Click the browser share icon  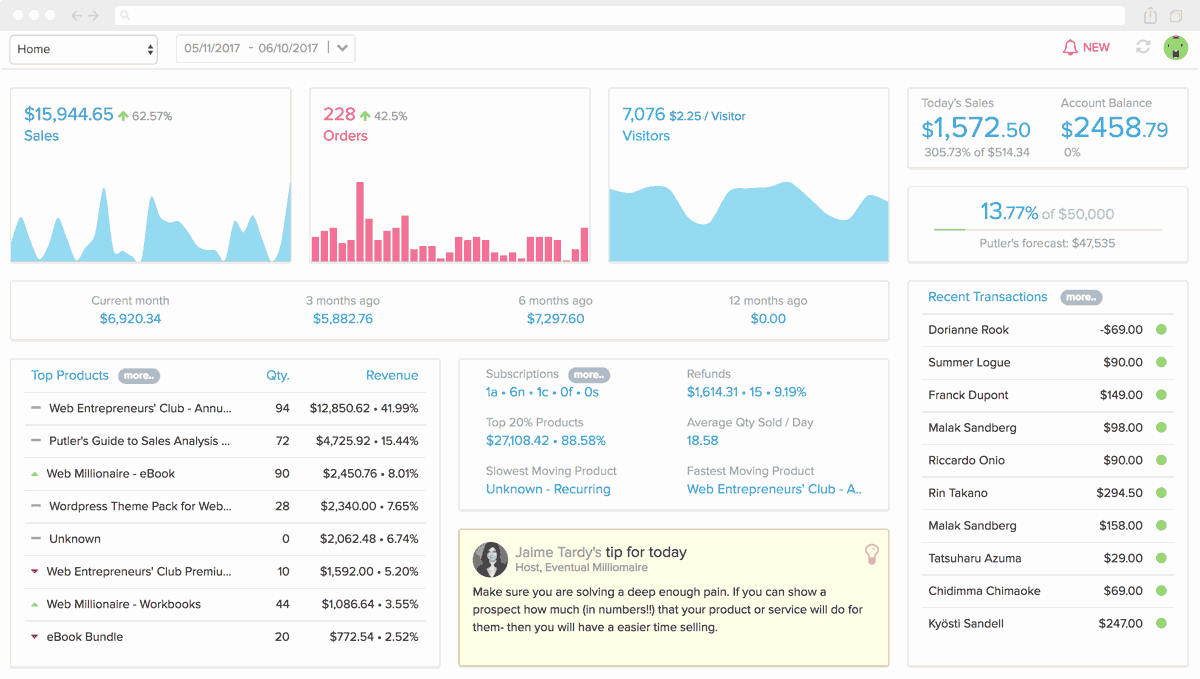[x=1150, y=16]
